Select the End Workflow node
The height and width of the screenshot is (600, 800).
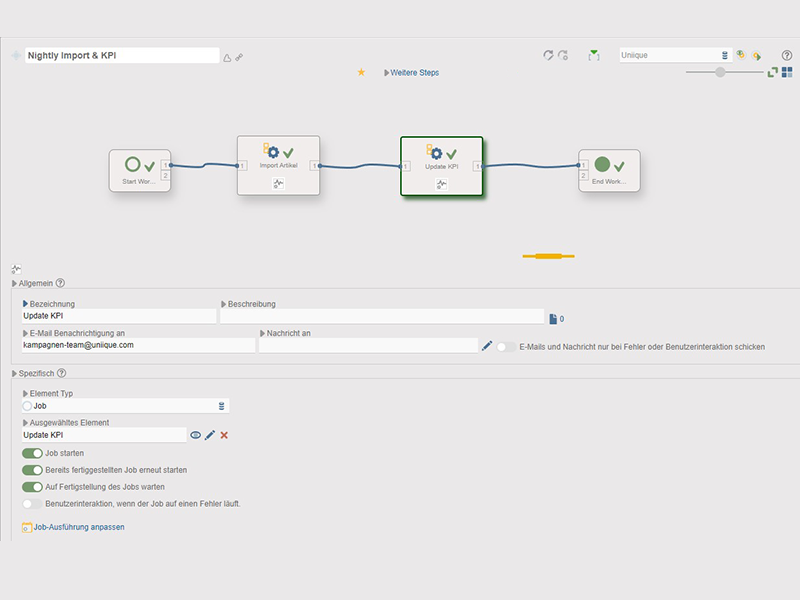pyautogui.click(x=609, y=170)
